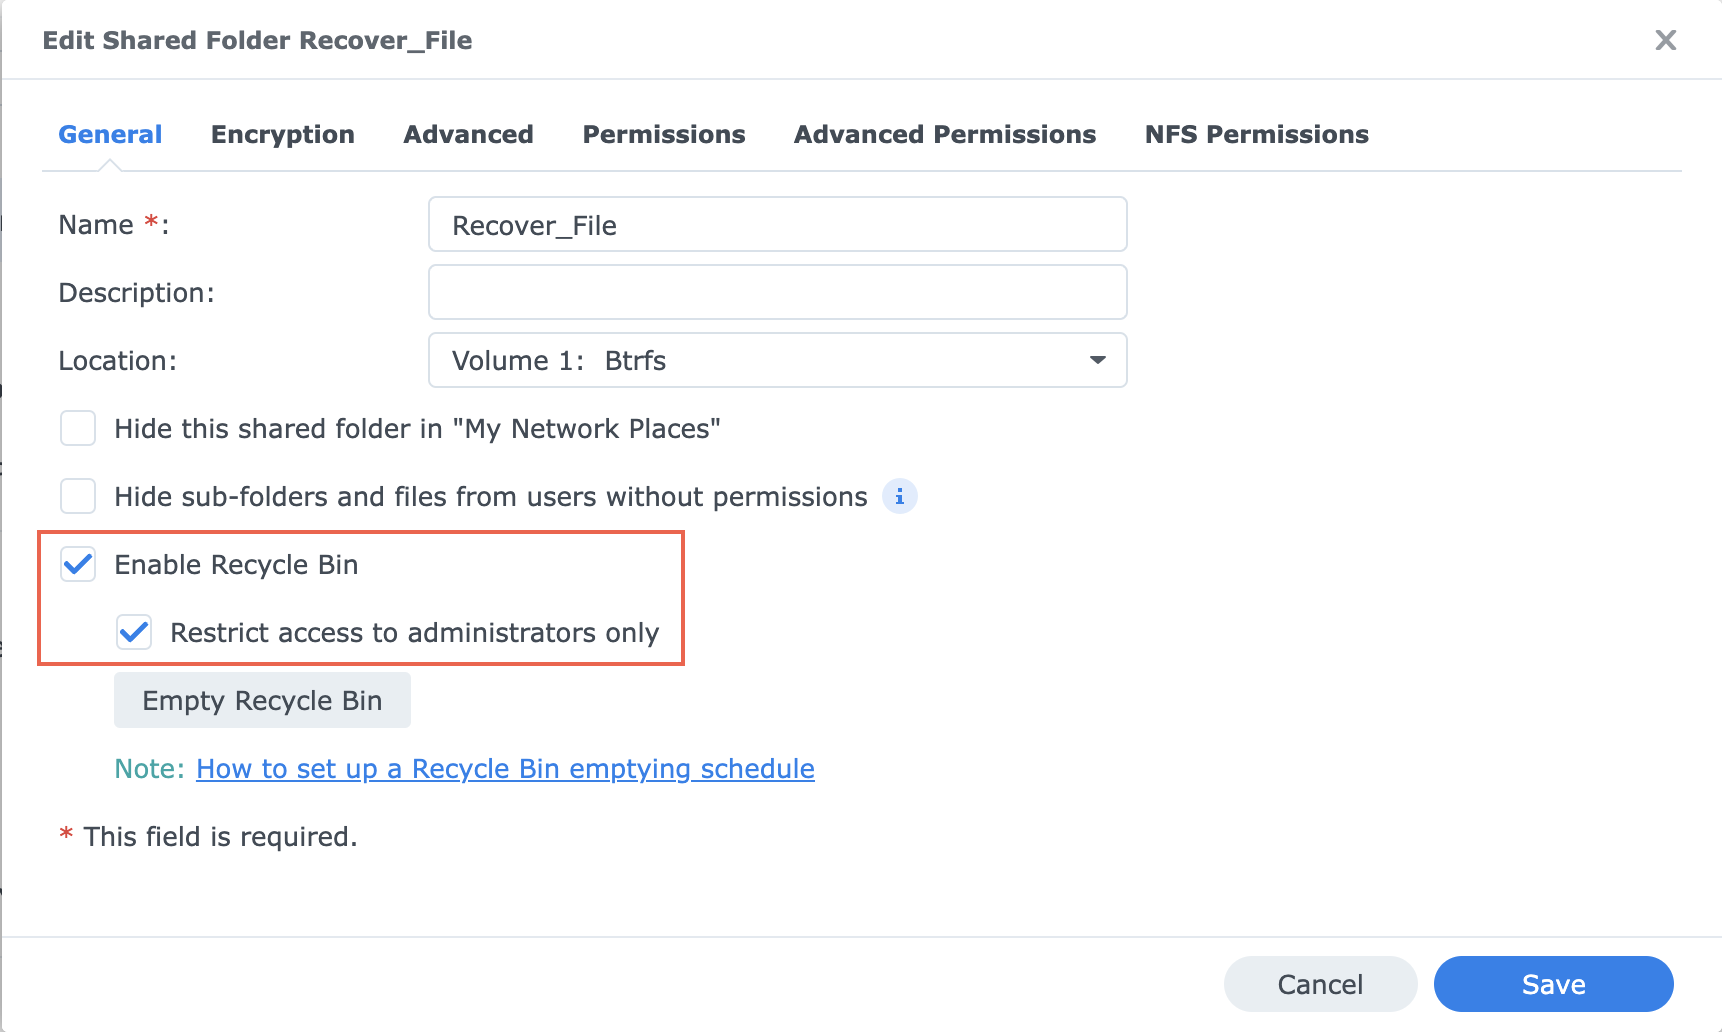
Task: Enable hiding folder in My Network Places
Action: [x=78, y=429]
